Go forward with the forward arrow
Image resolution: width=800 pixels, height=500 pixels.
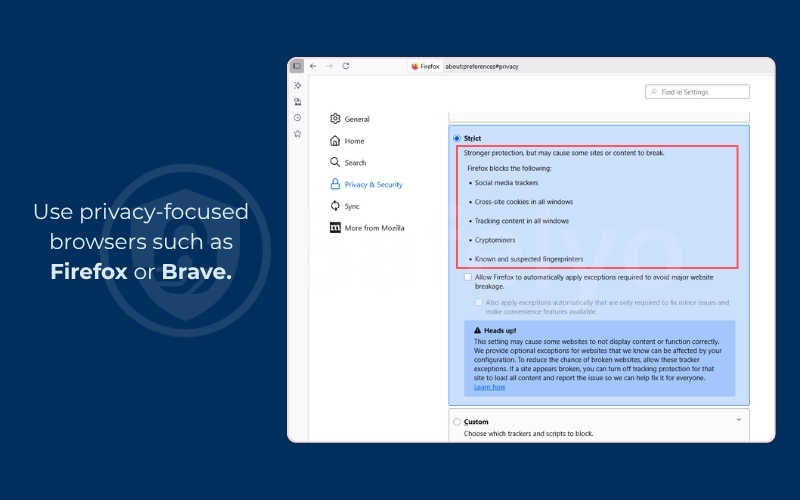tap(330, 66)
